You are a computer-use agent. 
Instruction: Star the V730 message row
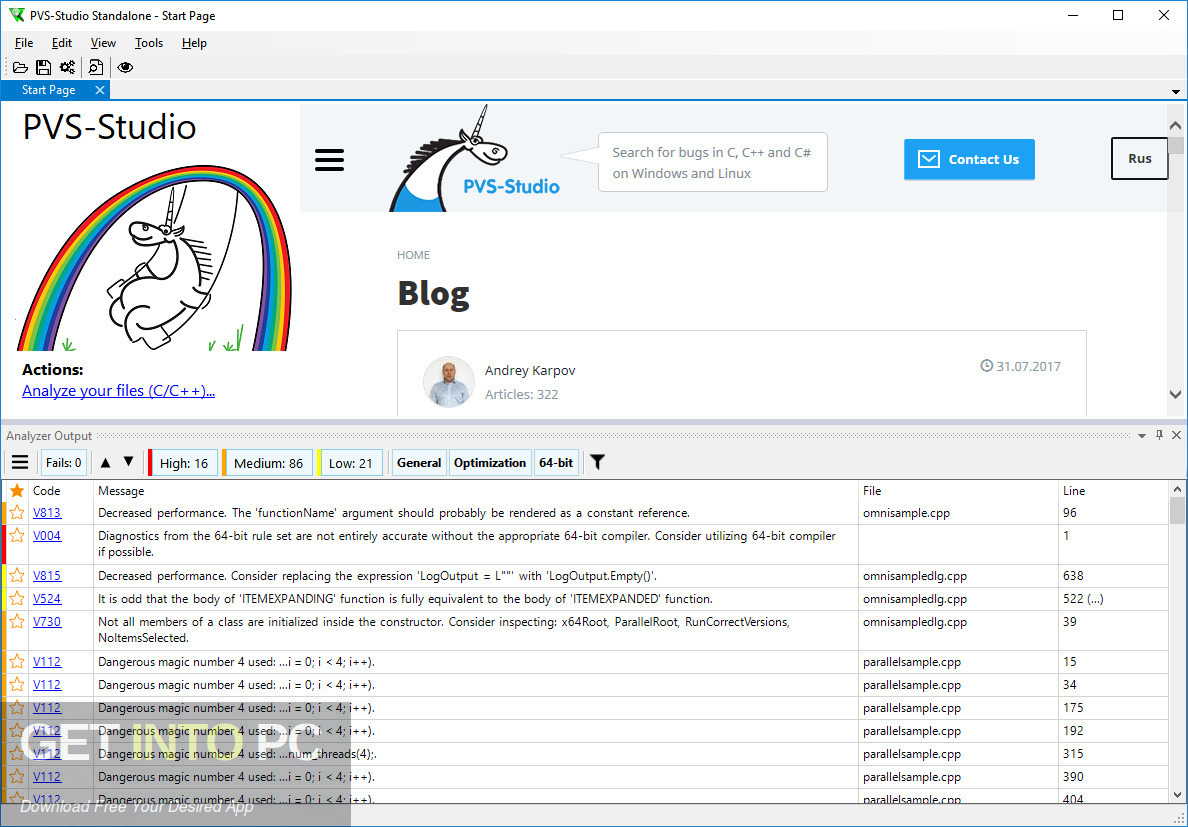(x=17, y=622)
